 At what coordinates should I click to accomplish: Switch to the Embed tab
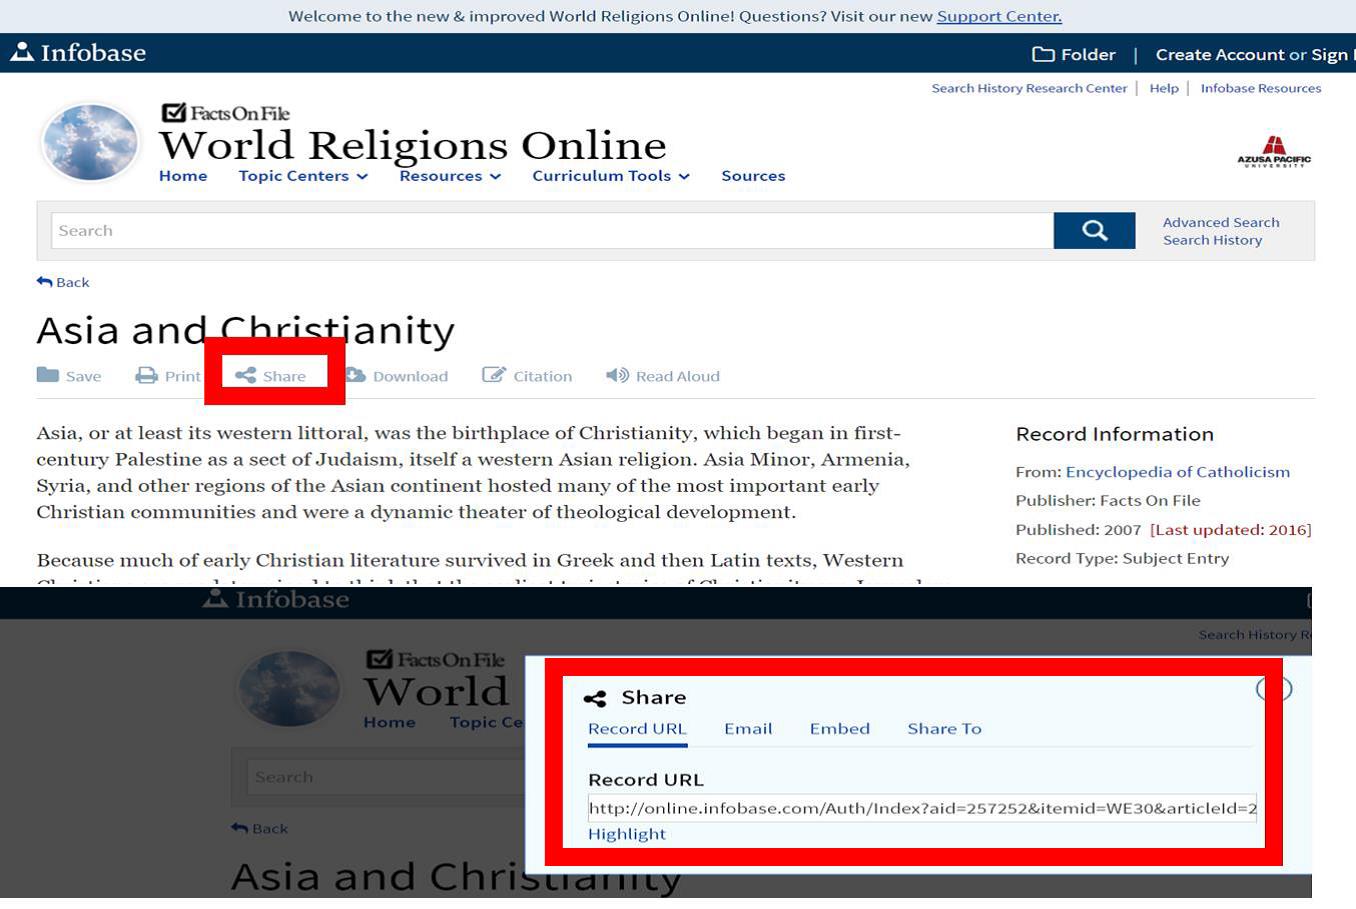point(840,729)
